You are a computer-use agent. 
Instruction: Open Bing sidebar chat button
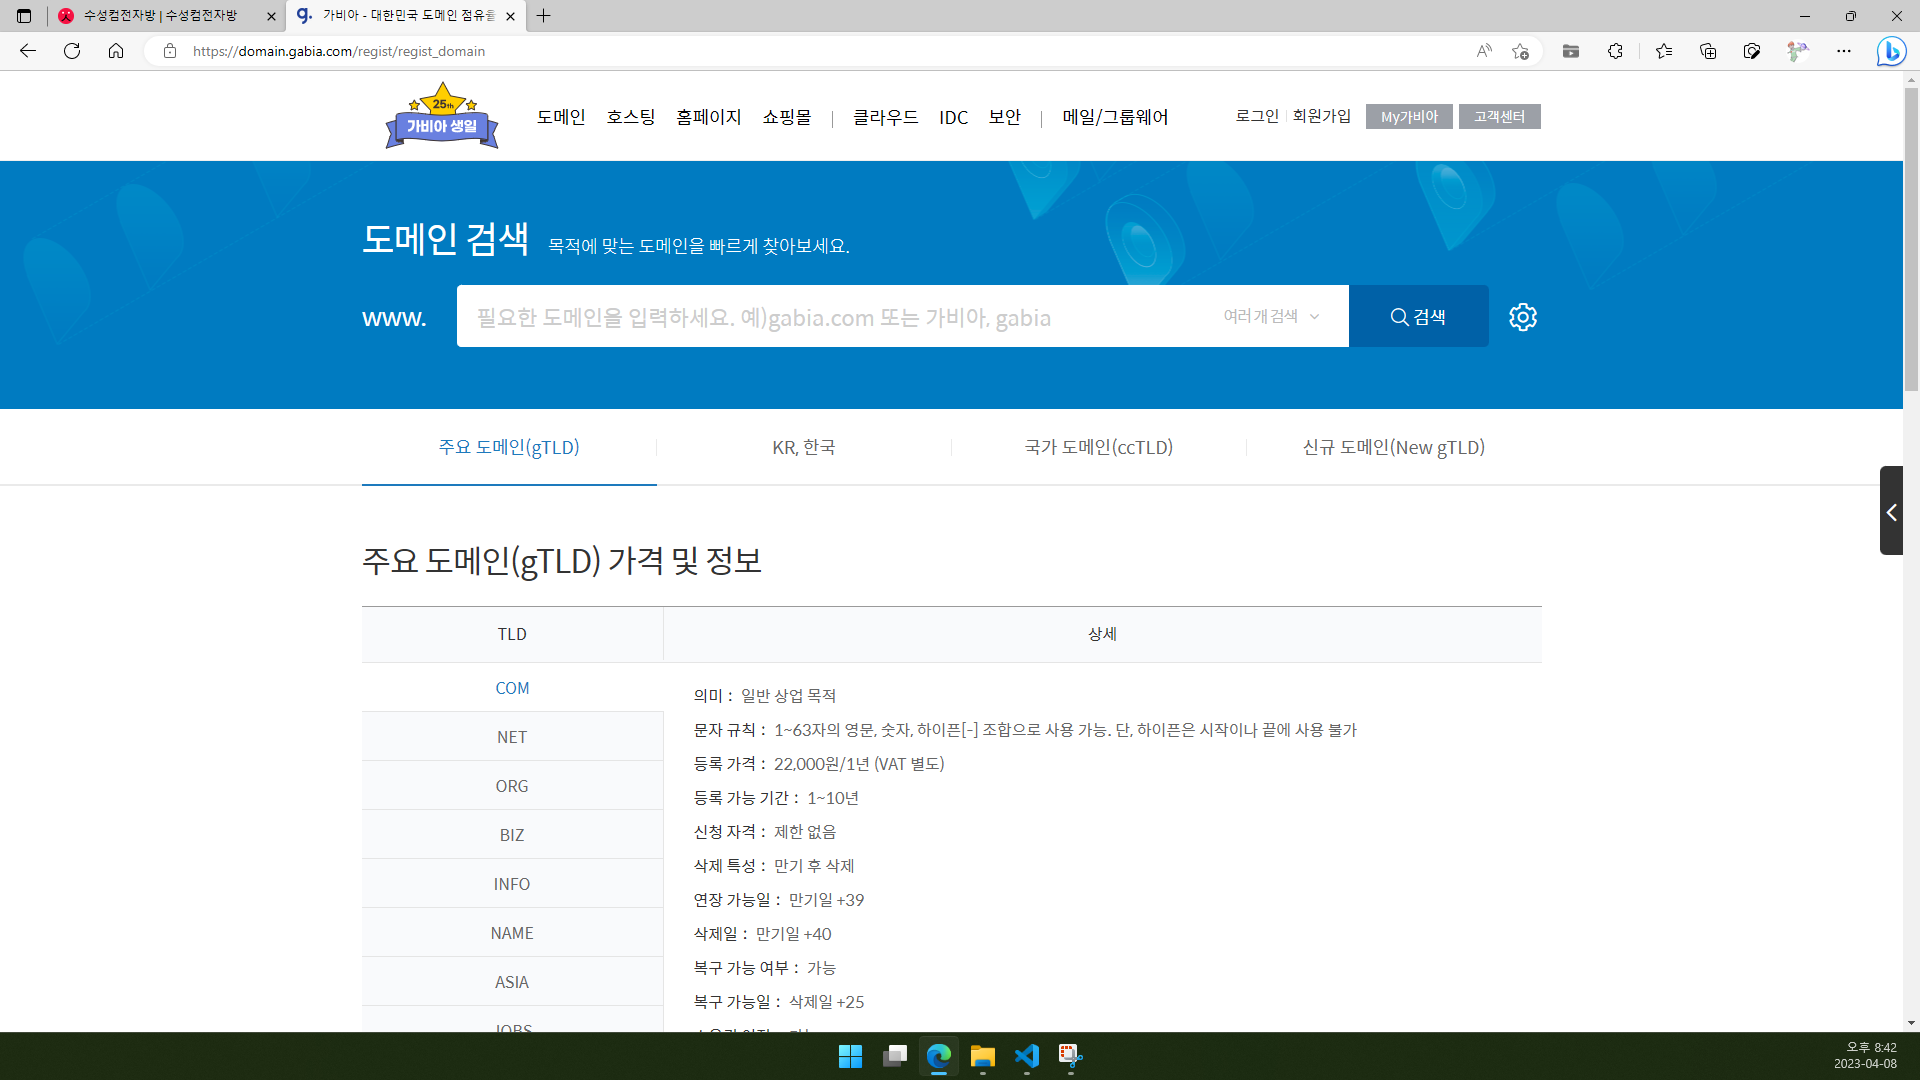point(1891,51)
